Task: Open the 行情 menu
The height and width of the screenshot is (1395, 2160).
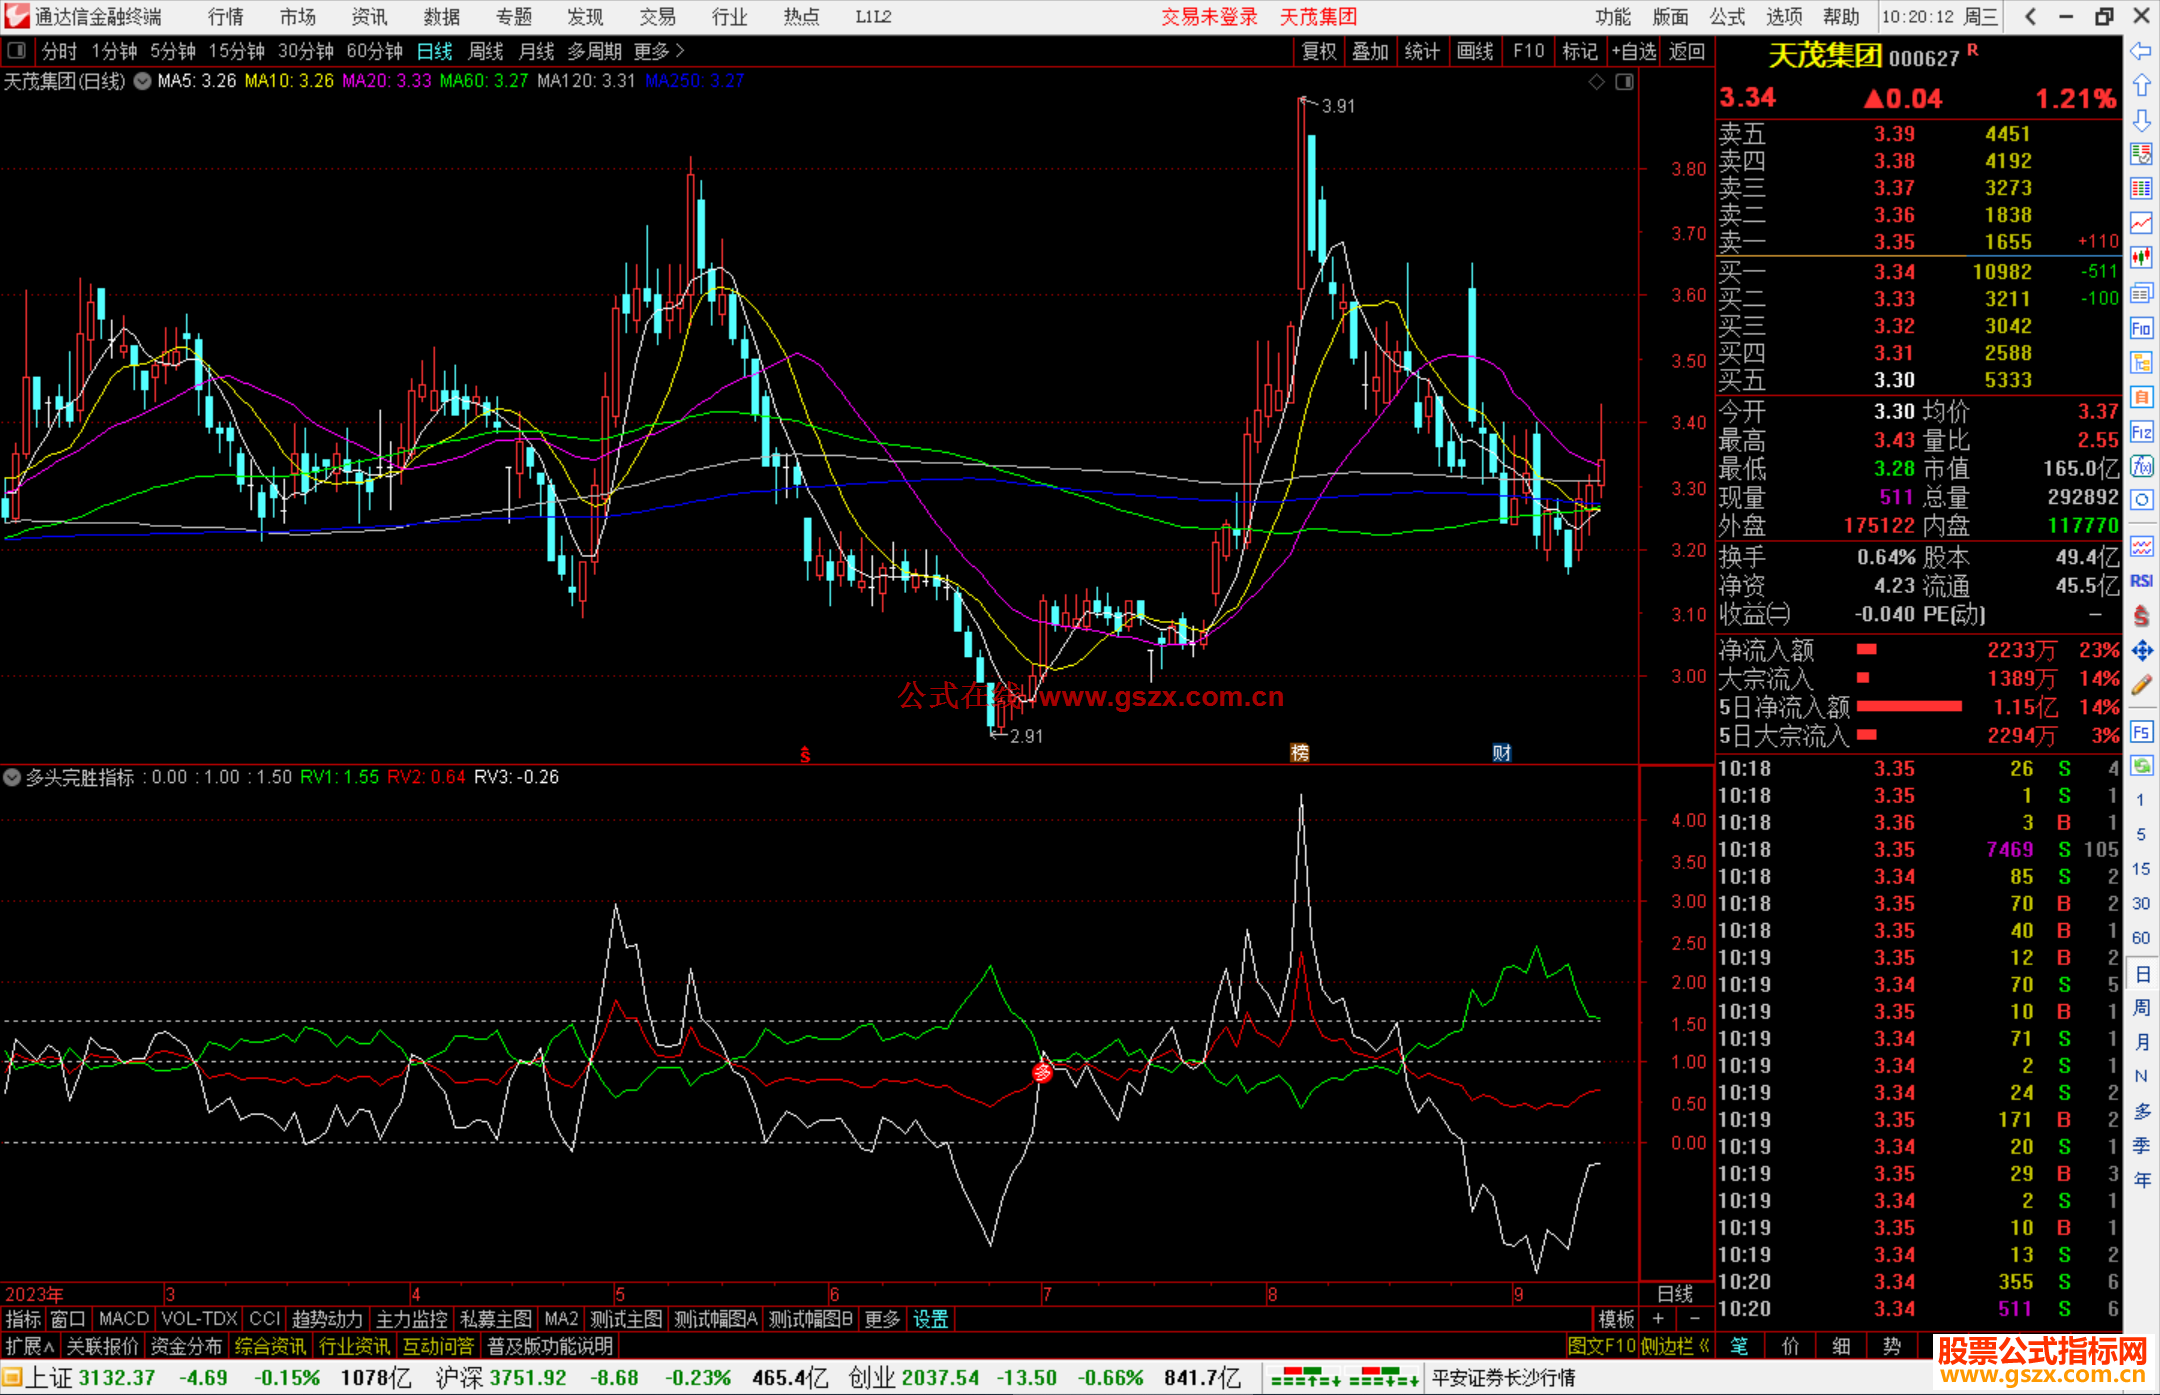Action: coord(226,17)
